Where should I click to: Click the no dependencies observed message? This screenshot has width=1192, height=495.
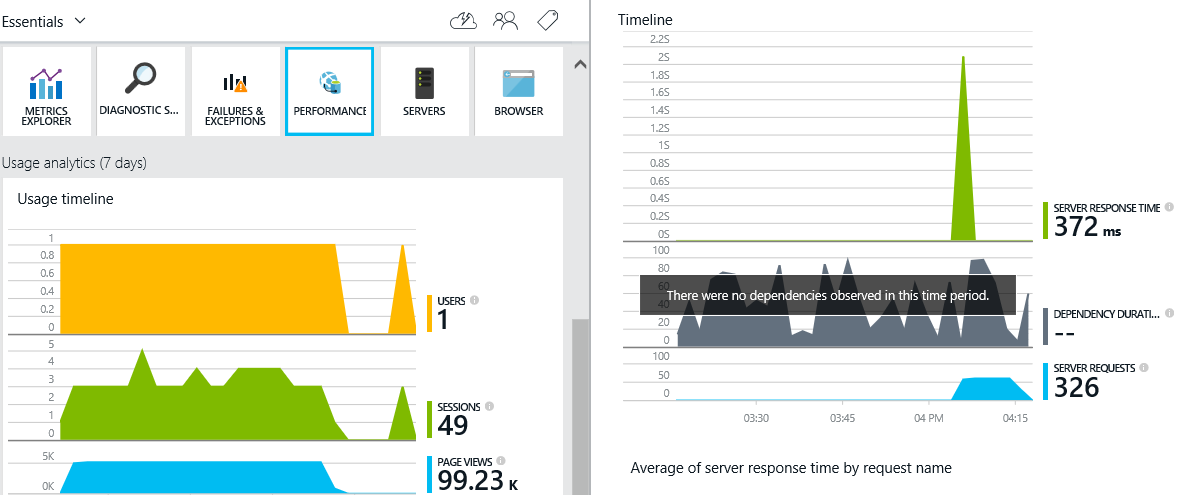pos(827,295)
